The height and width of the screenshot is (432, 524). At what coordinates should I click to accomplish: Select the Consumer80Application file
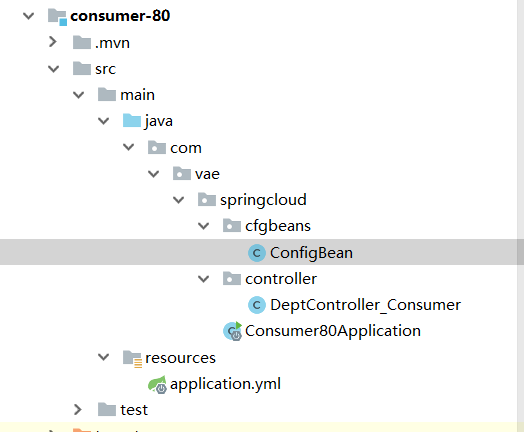333,331
